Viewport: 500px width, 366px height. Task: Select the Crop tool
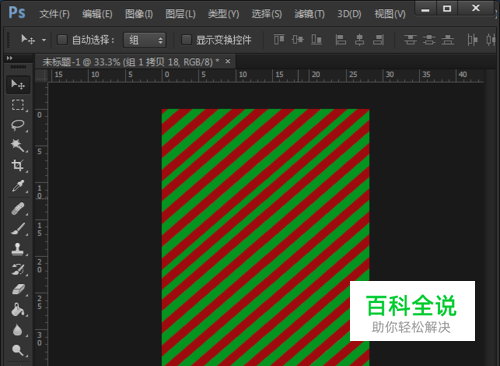coord(18,165)
